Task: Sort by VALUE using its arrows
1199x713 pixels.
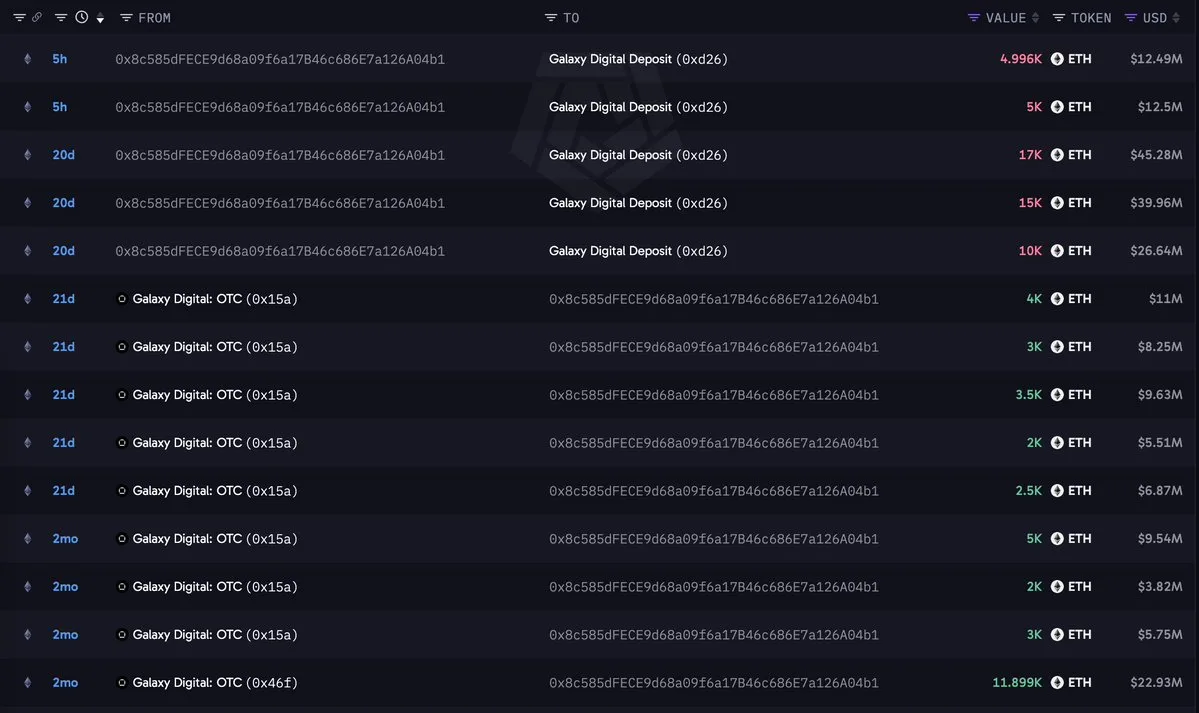Action: (x=1035, y=18)
